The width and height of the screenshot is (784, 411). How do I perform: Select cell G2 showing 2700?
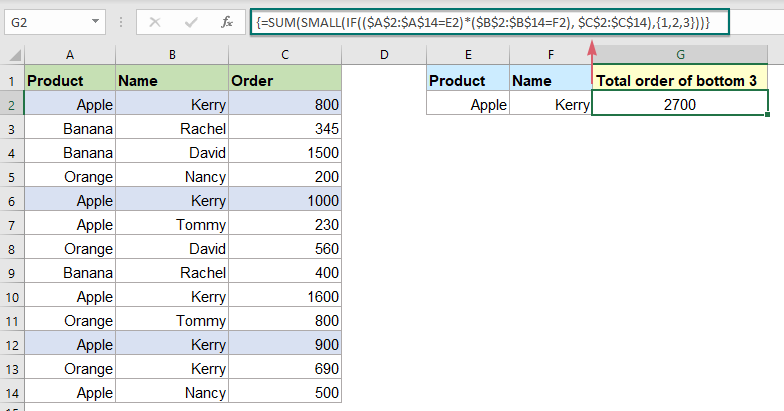pyautogui.click(x=680, y=103)
